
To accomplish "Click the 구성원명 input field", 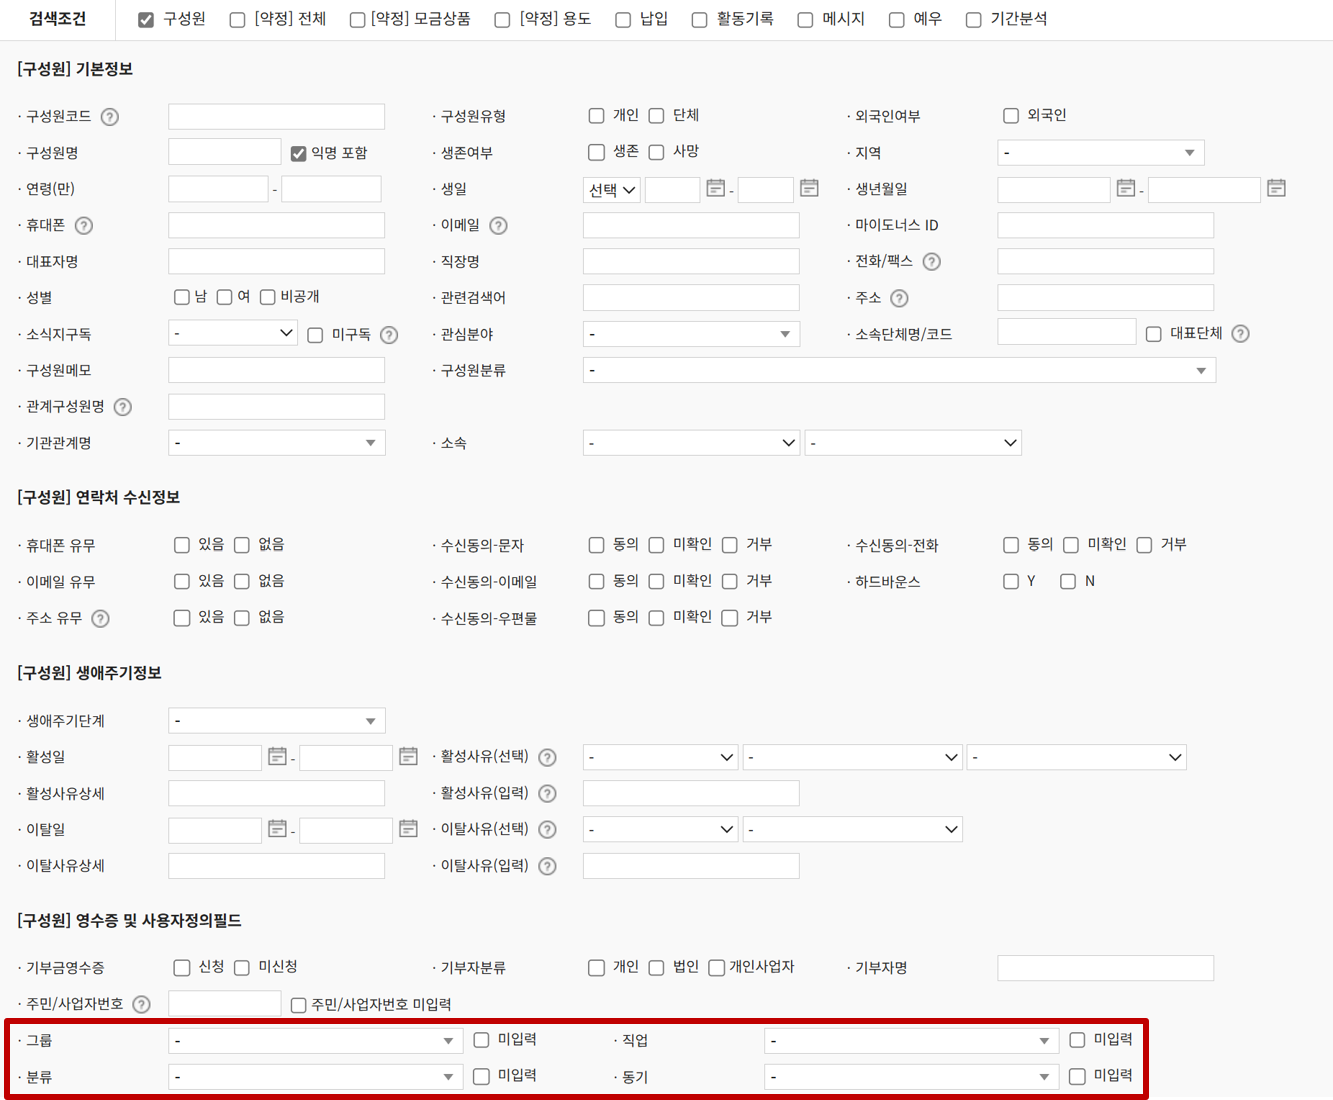I will tap(224, 152).
